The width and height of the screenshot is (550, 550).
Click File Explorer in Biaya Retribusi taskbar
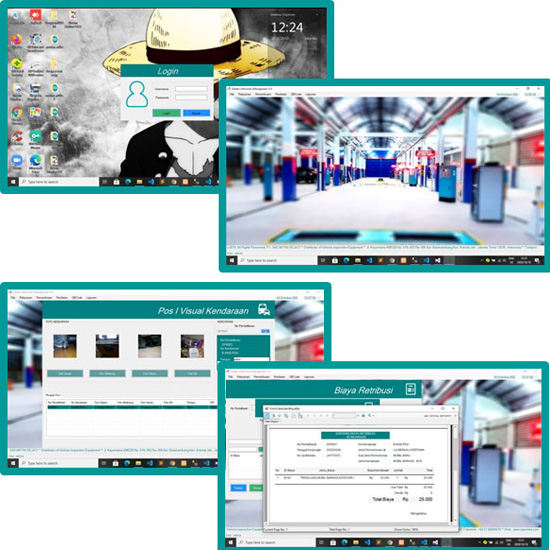click(356, 542)
